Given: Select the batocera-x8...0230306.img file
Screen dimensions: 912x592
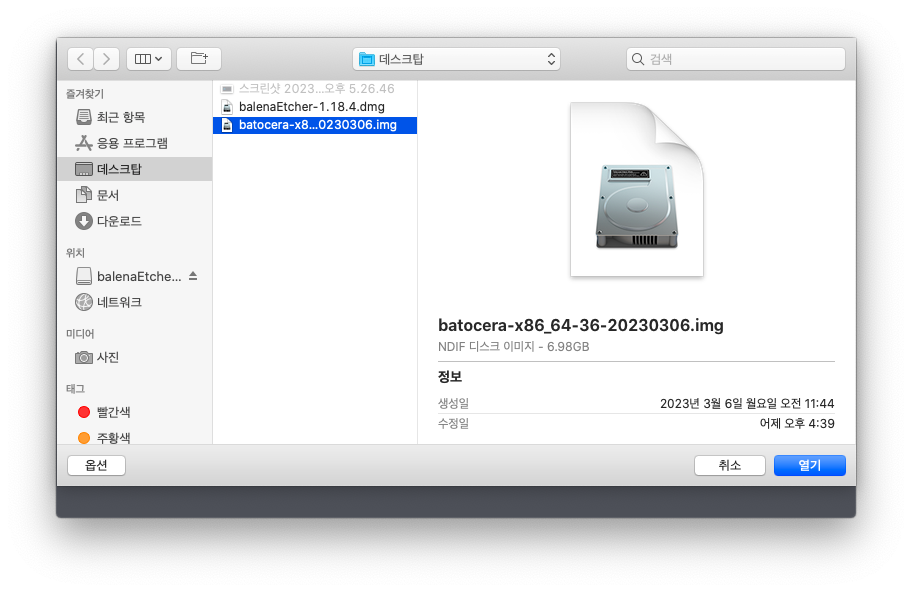Looking at the screenshot, I should click(x=315, y=125).
